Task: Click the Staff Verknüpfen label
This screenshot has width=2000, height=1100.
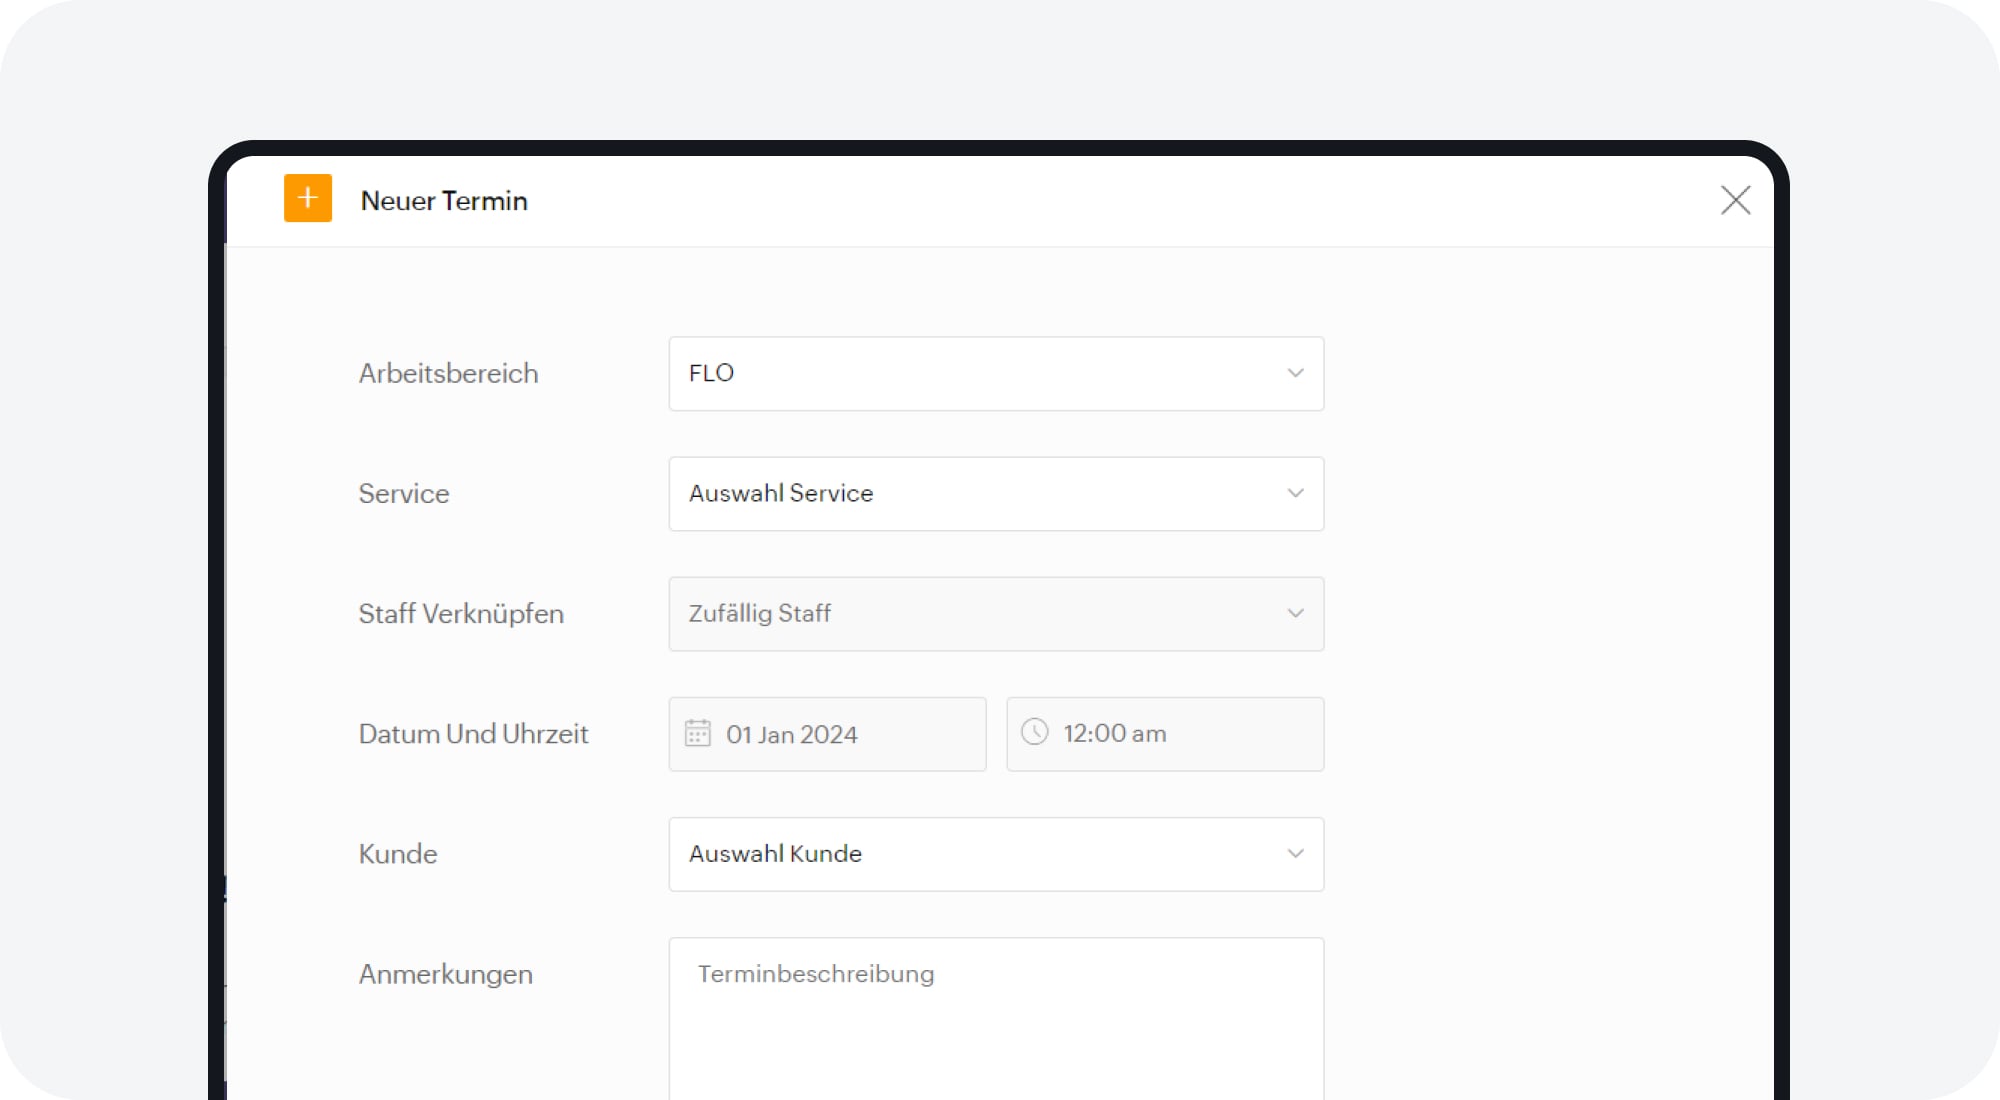Action: point(461,613)
